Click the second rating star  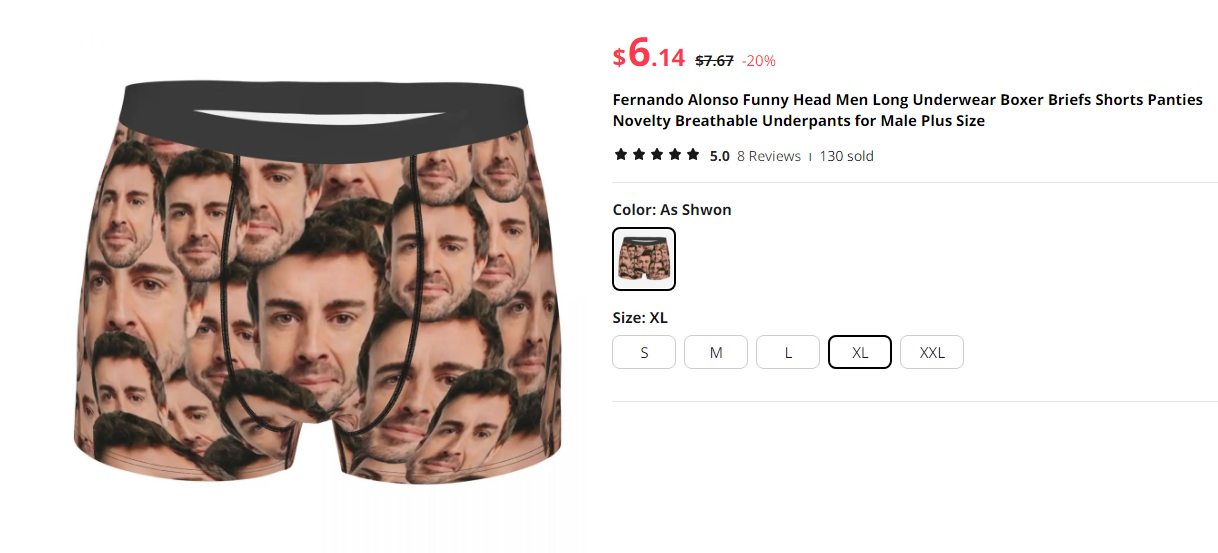coord(639,155)
